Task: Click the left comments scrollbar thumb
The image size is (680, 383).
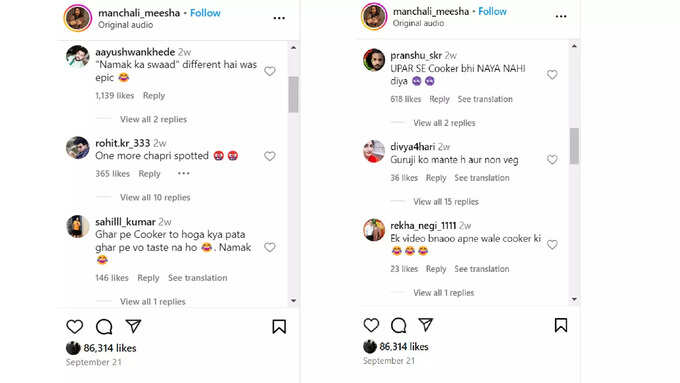Action: (293, 95)
